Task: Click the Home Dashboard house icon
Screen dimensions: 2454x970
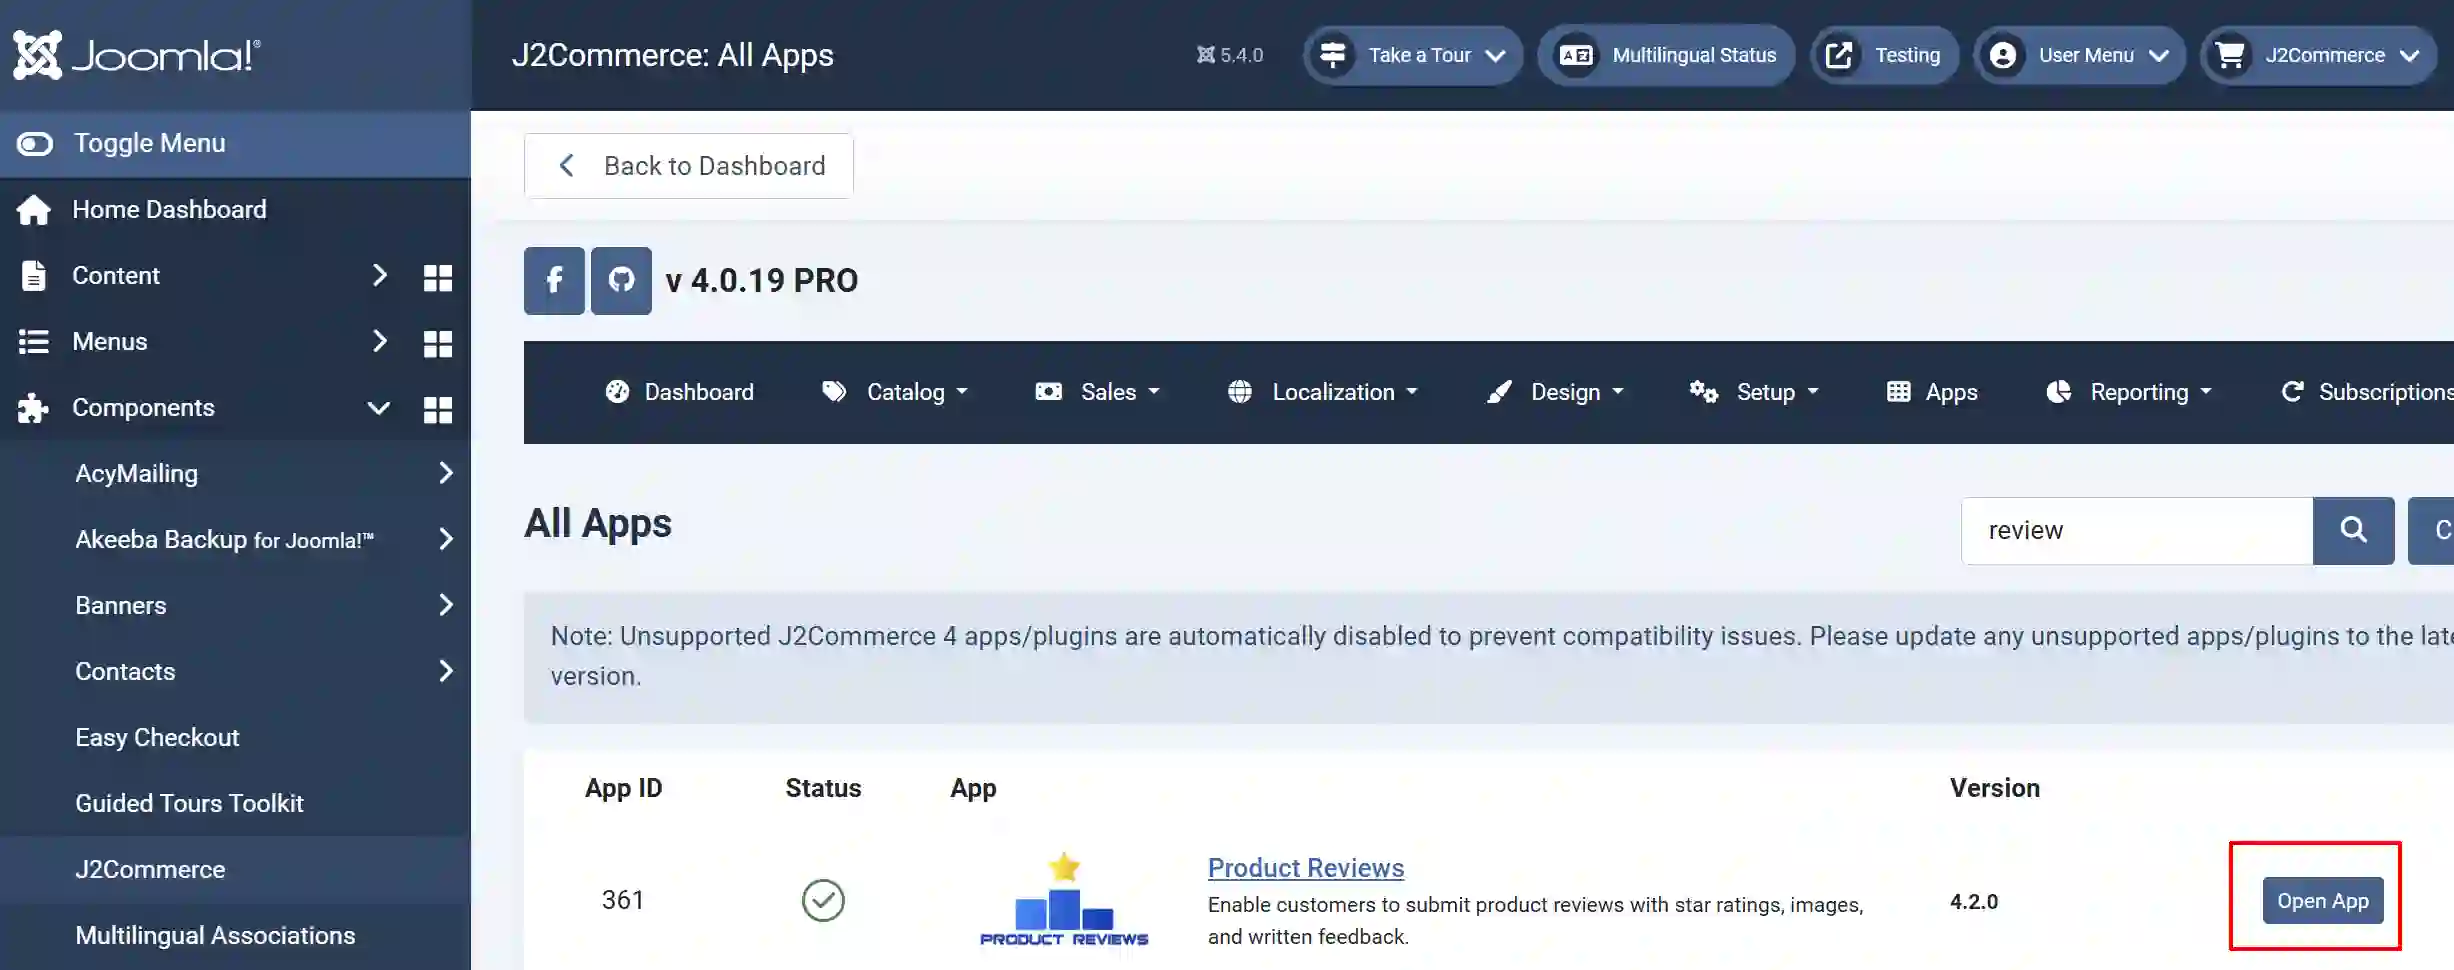Action: pos(34,210)
